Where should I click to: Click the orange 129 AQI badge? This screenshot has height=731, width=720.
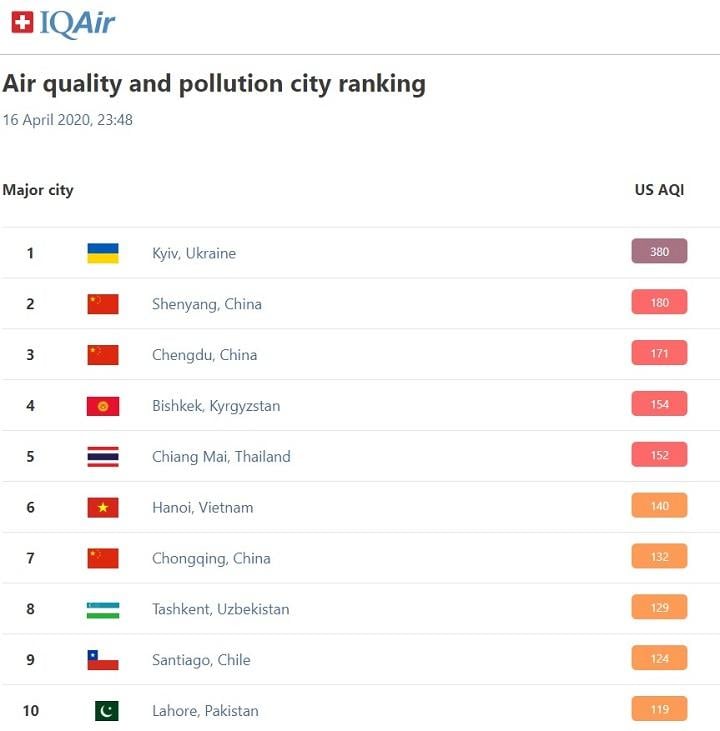click(x=659, y=607)
